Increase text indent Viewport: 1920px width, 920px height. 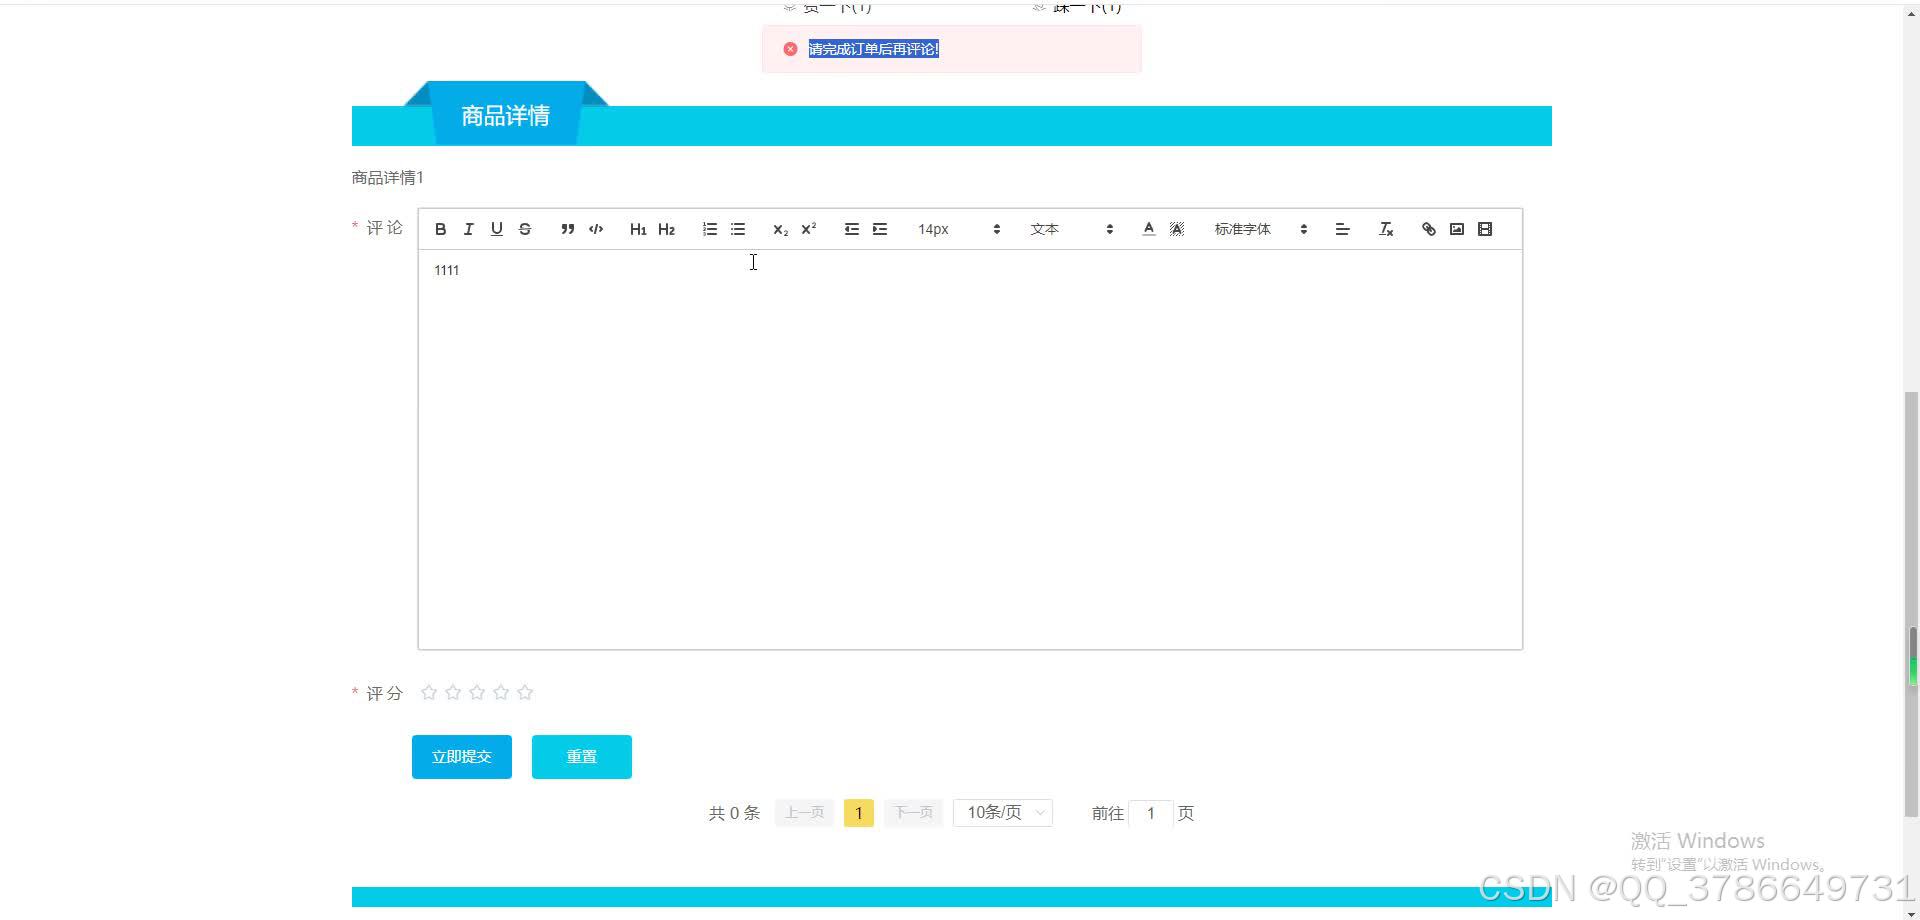pyautogui.click(x=880, y=229)
